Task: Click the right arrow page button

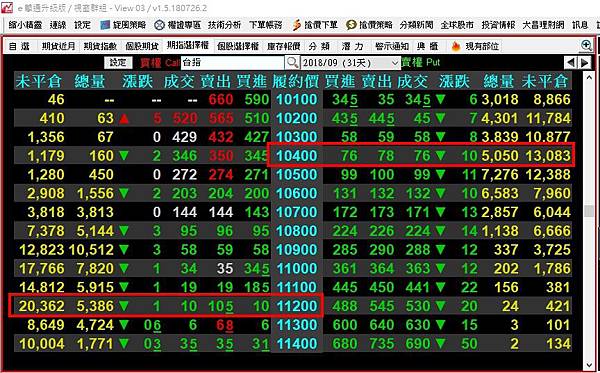Action: 585,62
